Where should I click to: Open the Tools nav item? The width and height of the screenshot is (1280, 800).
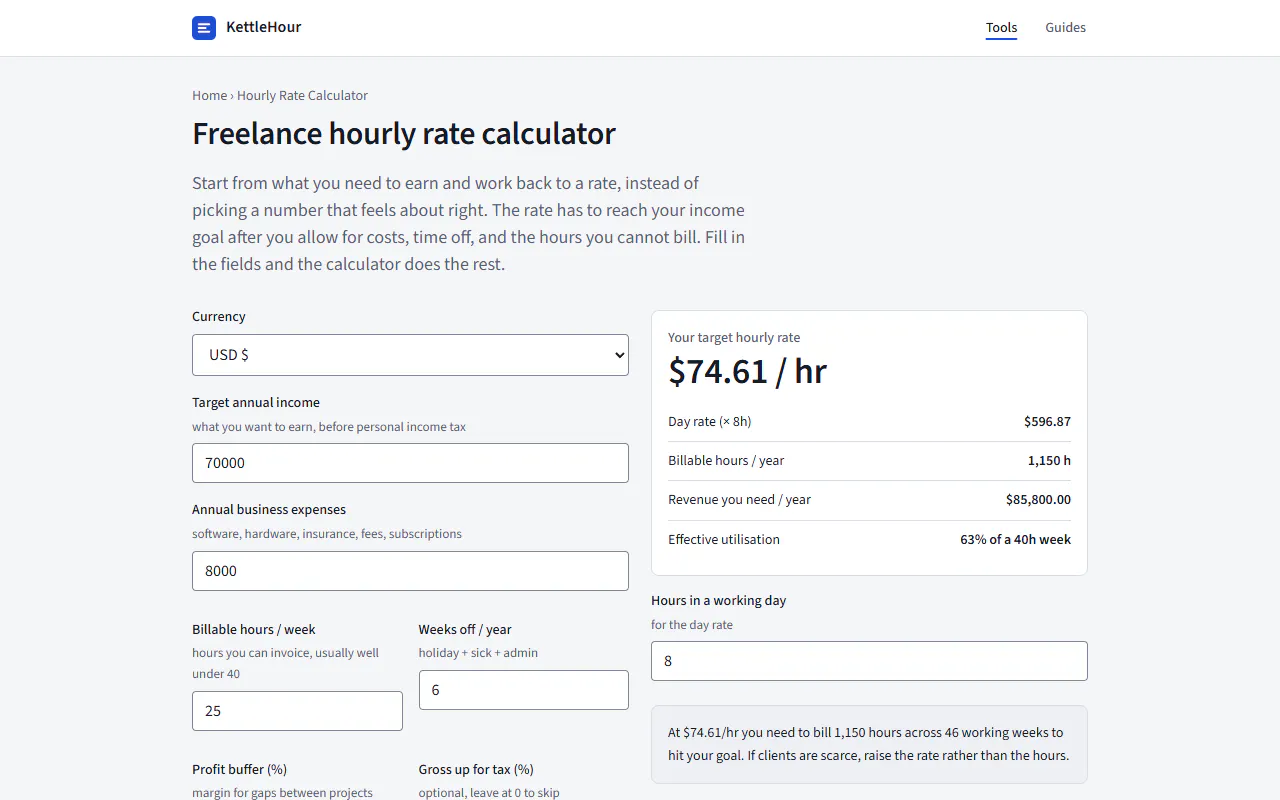[x=1001, y=28]
